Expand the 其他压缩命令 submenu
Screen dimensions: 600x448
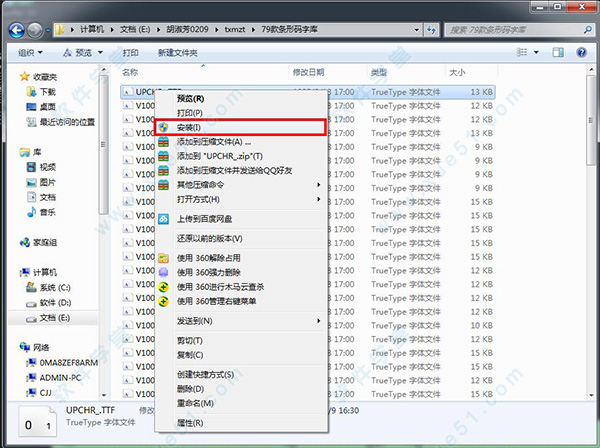tap(318, 185)
